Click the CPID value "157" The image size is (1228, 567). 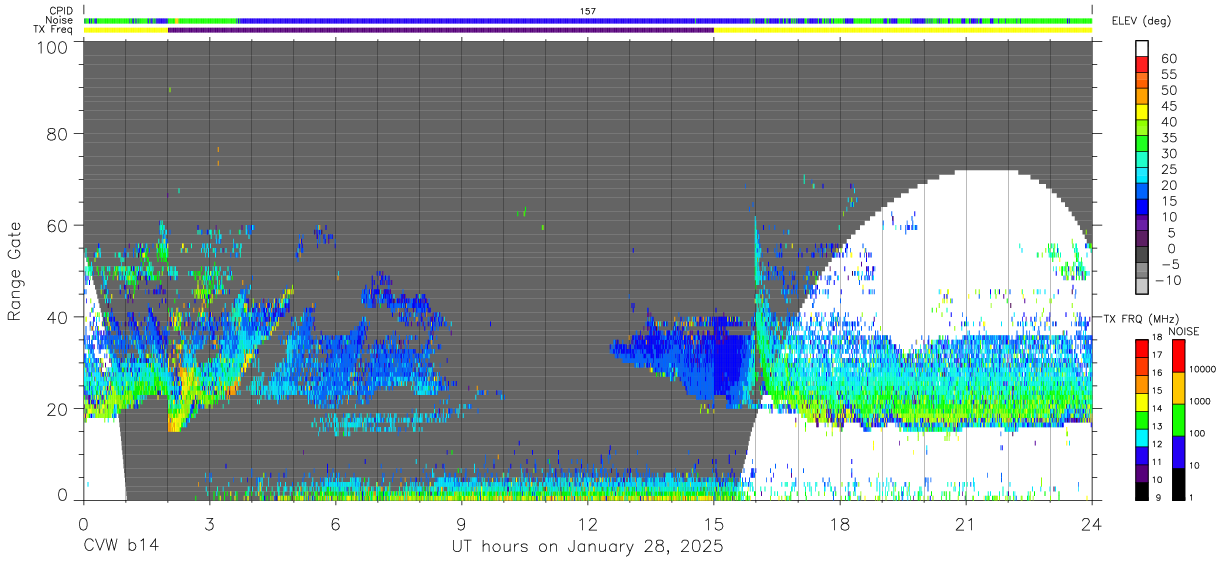[x=588, y=10]
